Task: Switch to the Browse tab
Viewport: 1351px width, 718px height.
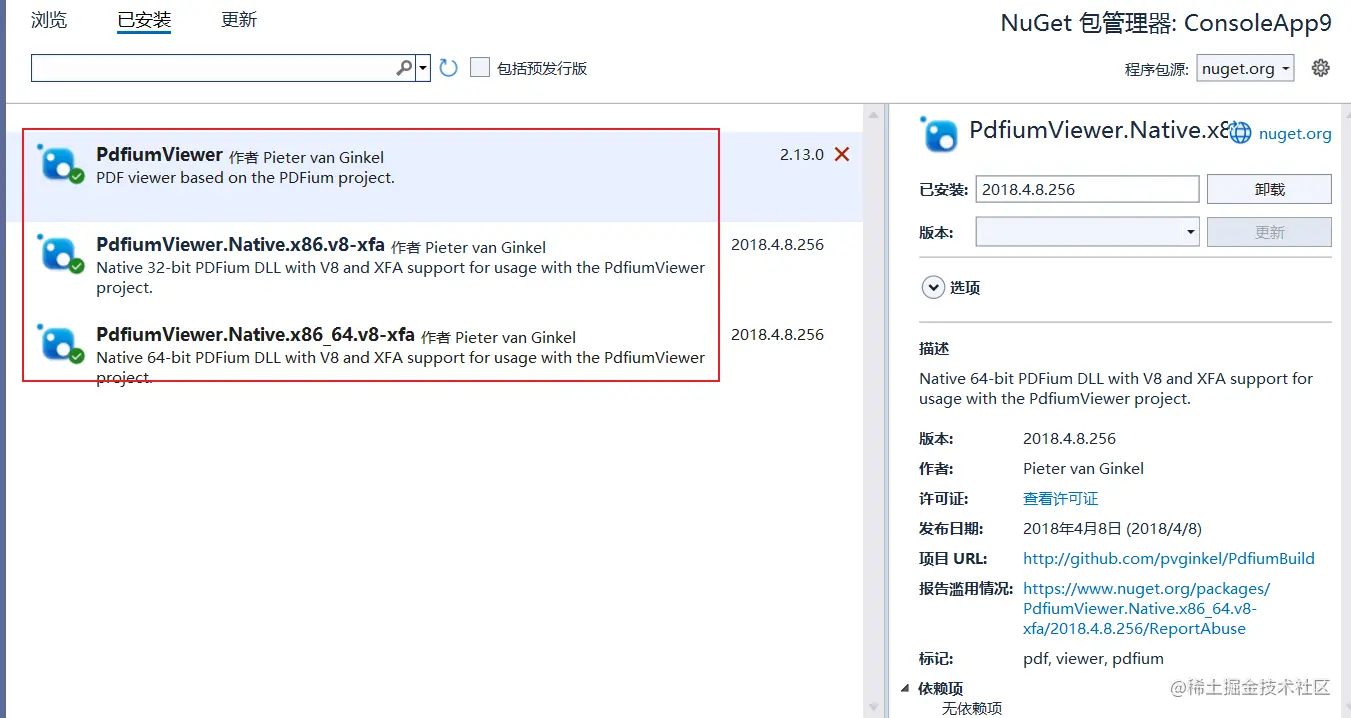Action: click(49, 19)
